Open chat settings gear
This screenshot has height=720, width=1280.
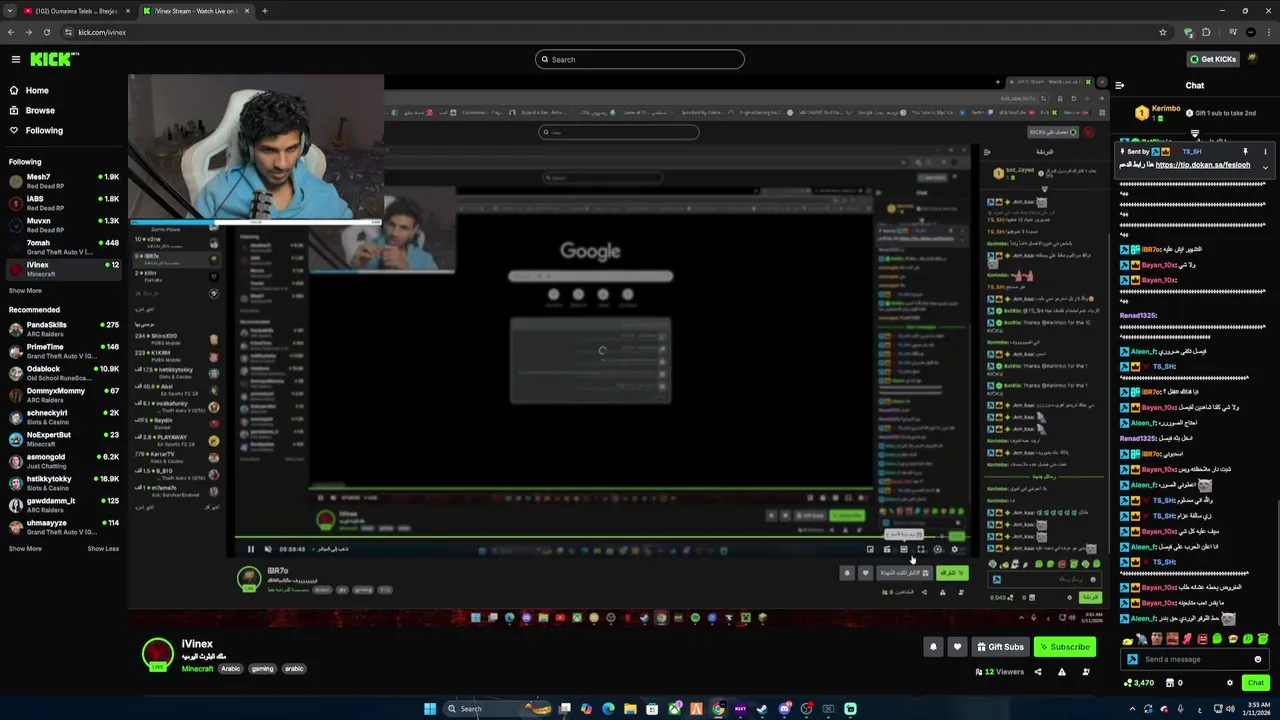tap(1230, 683)
